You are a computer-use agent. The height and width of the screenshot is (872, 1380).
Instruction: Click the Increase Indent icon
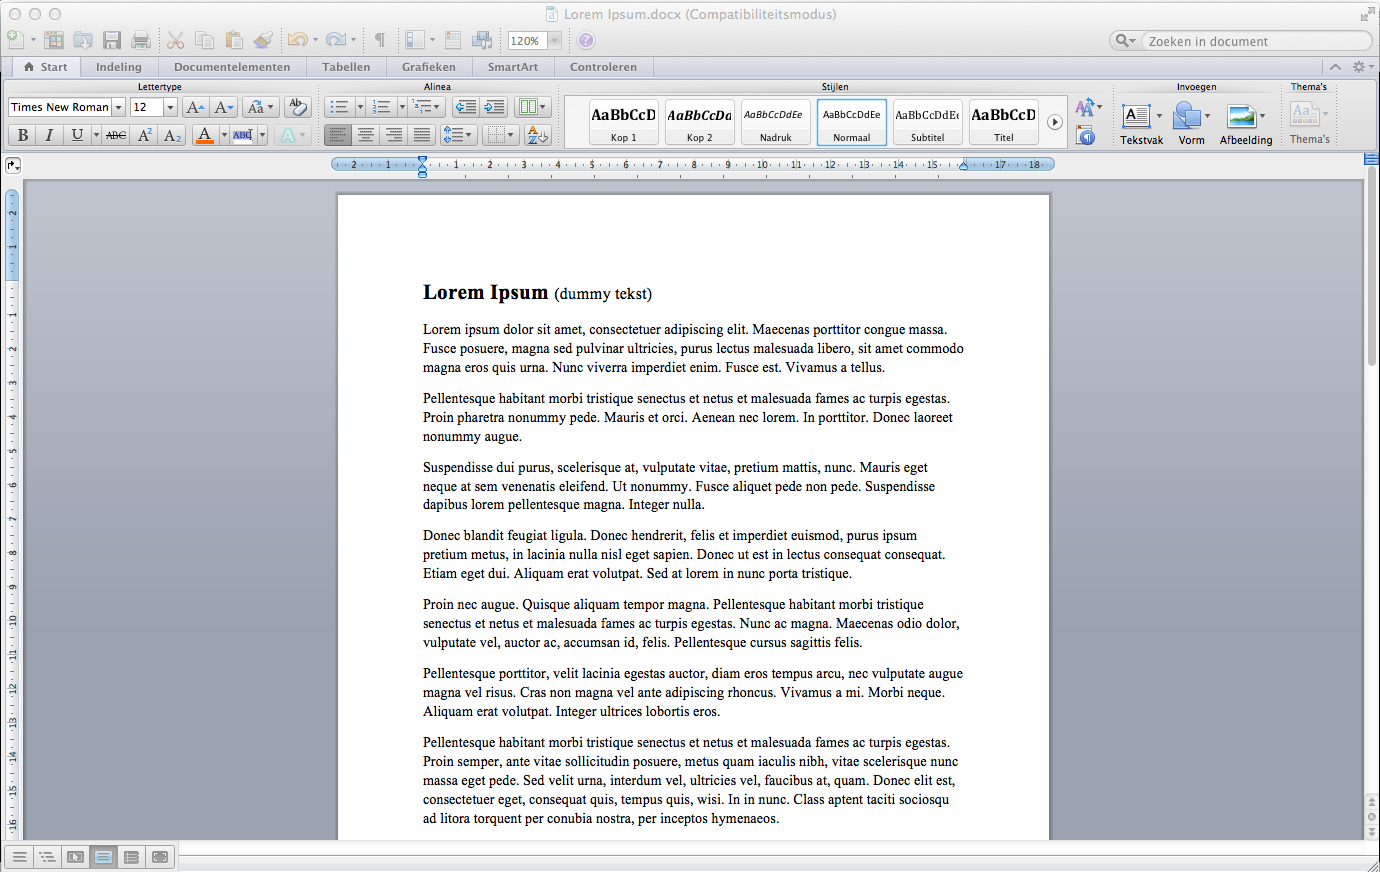(494, 107)
